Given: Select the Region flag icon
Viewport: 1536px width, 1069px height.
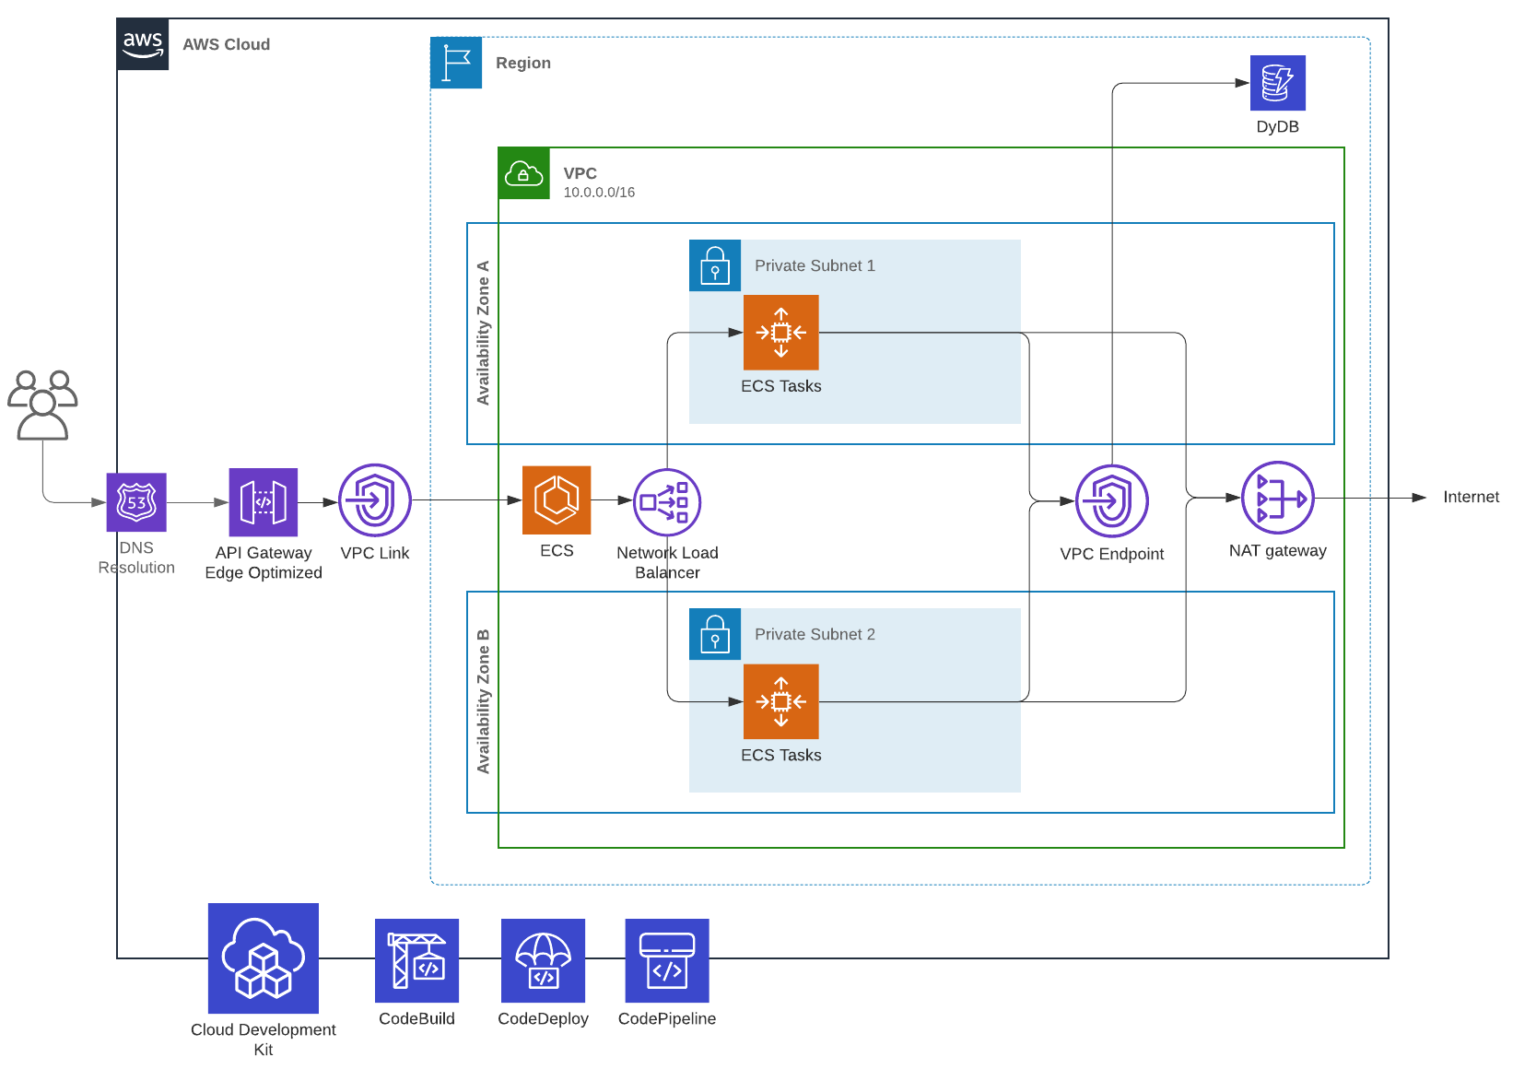Looking at the screenshot, I should [x=456, y=63].
